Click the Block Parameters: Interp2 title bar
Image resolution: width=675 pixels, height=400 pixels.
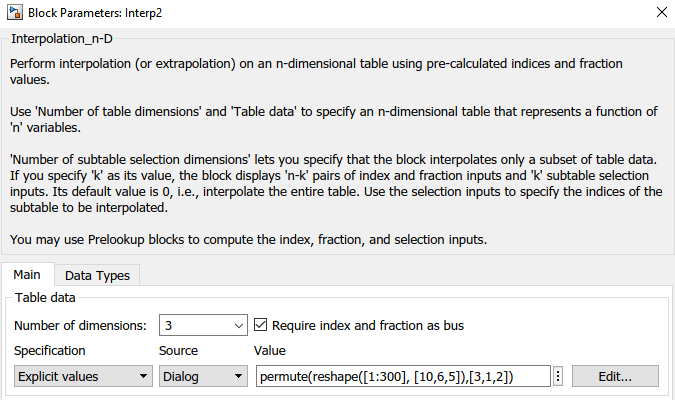[300, 13]
